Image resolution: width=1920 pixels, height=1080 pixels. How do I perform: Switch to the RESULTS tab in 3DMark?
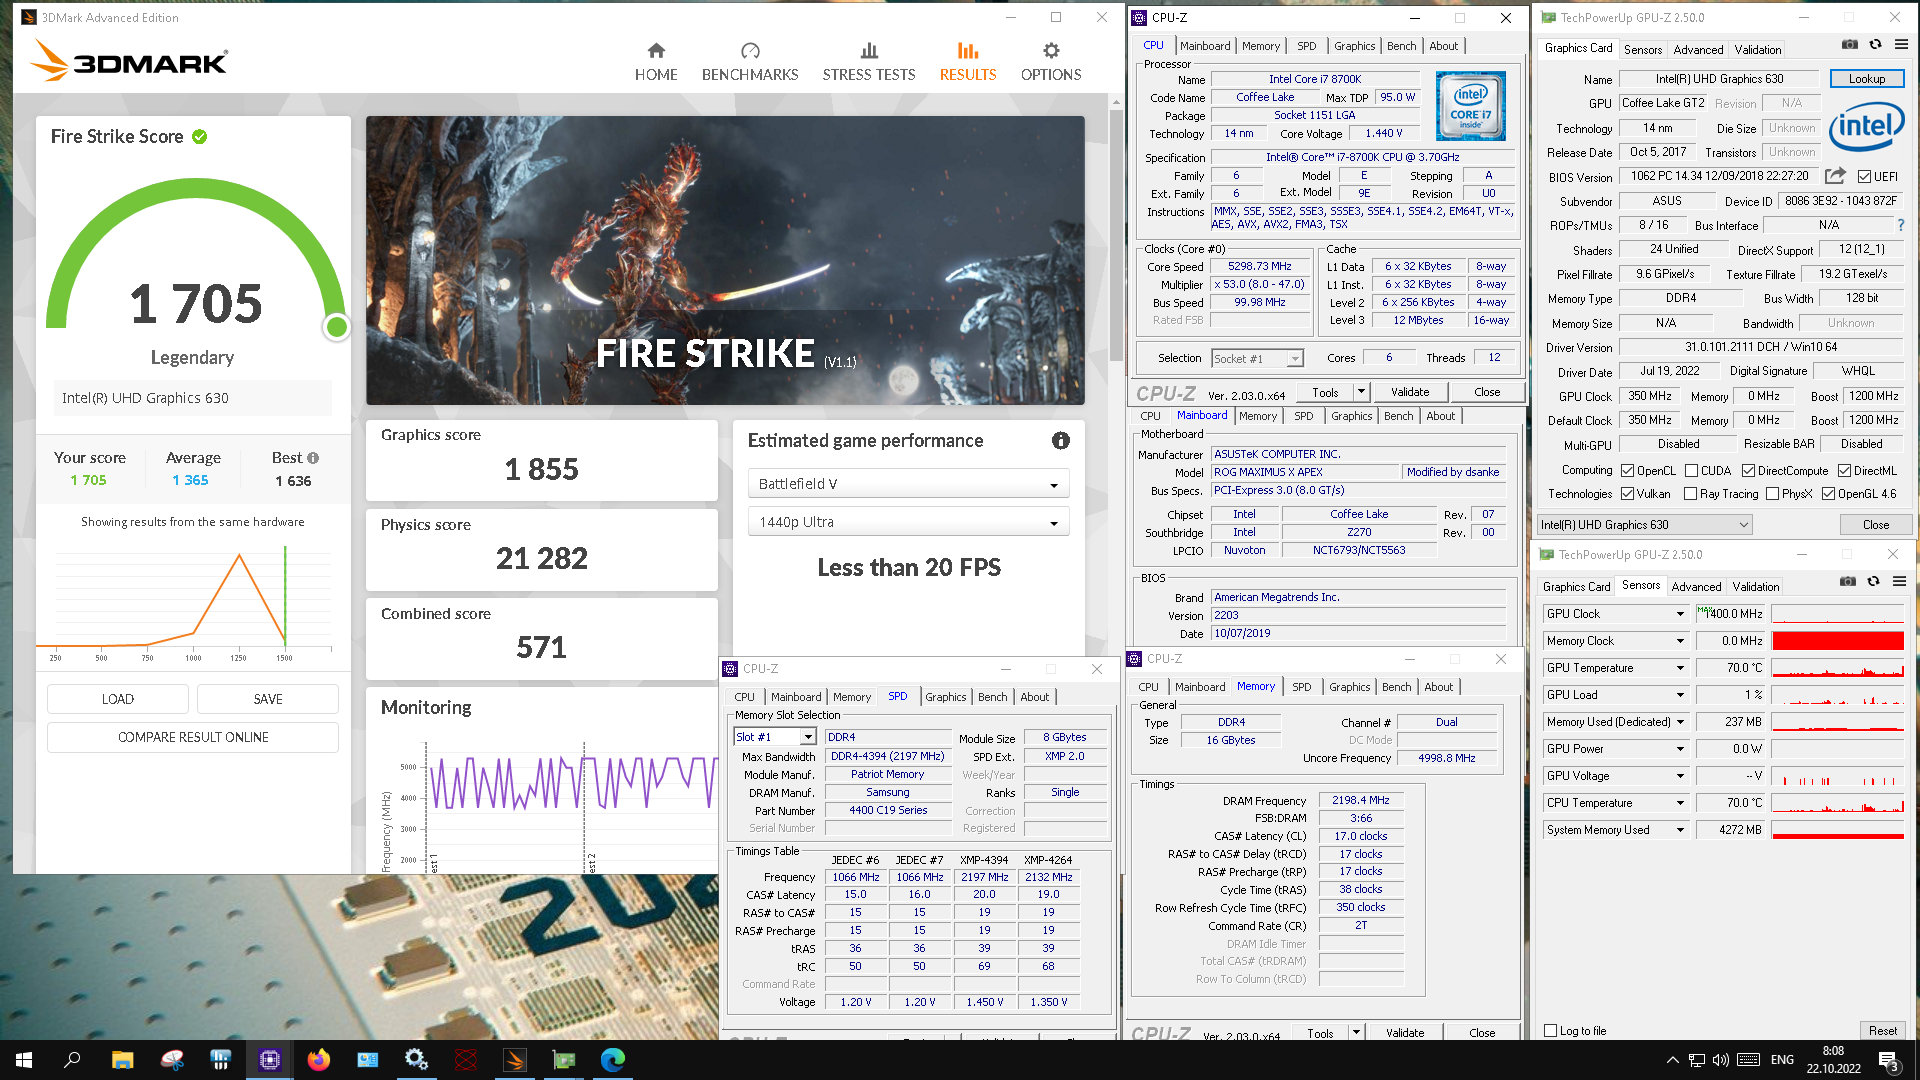[x=968, y=62]
